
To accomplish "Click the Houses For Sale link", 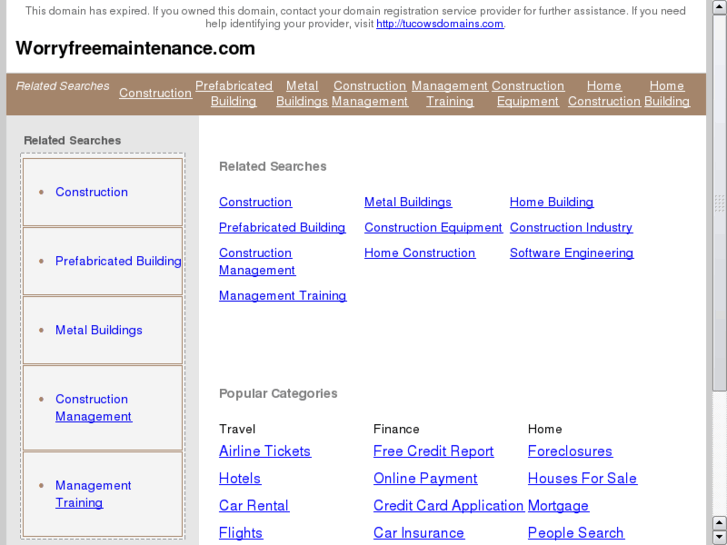I will 582,478.
